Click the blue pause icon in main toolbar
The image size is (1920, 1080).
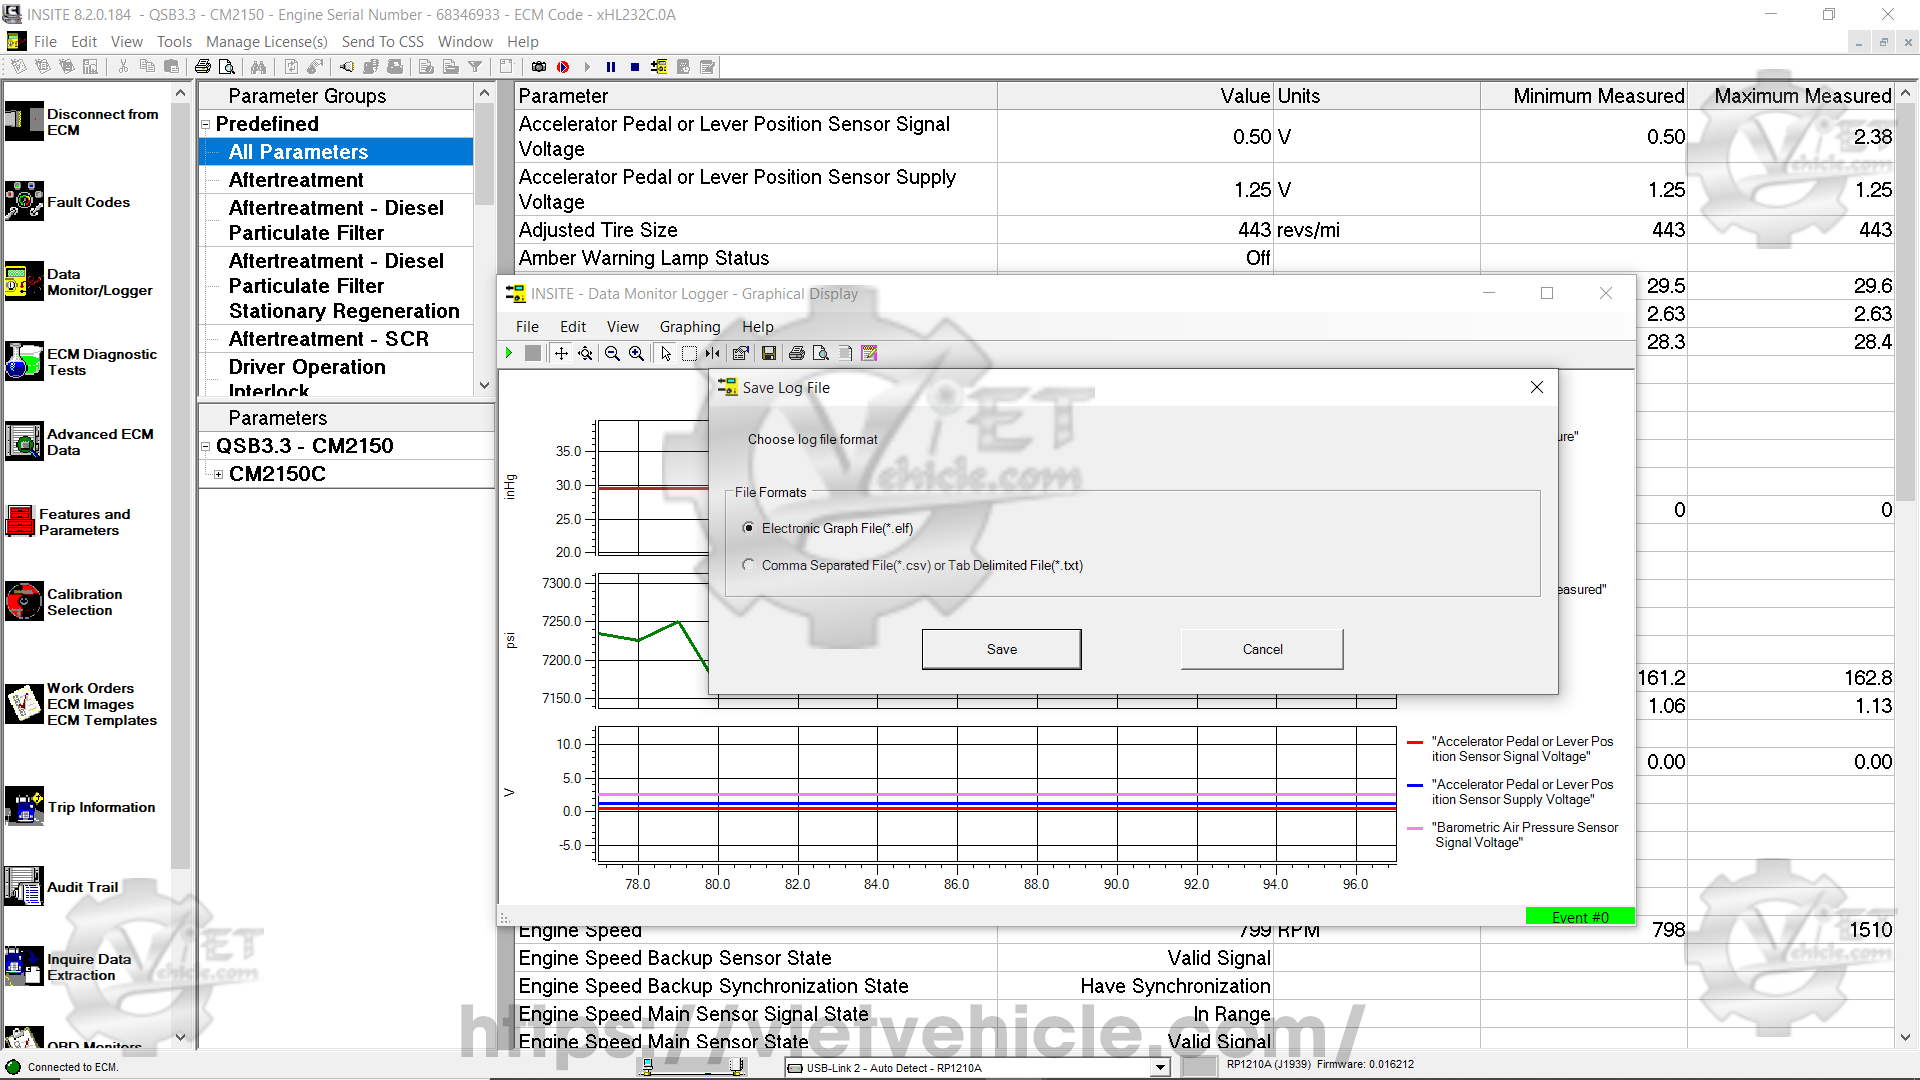point(611,67)
